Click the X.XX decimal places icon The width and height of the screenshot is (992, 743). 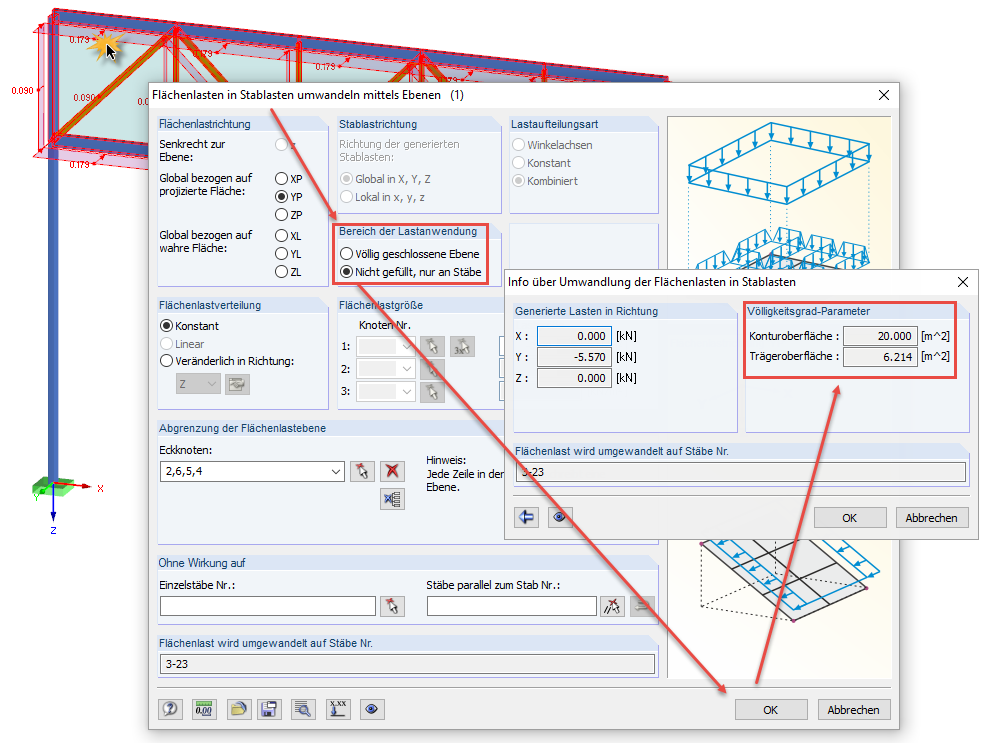click(x=337, y=709)
